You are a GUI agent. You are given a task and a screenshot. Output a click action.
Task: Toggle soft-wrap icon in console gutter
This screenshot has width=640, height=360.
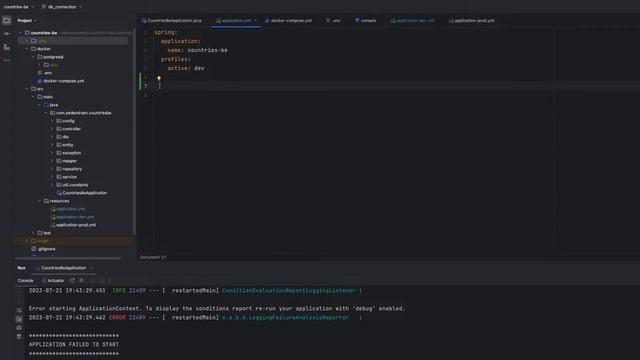(19, 311)
